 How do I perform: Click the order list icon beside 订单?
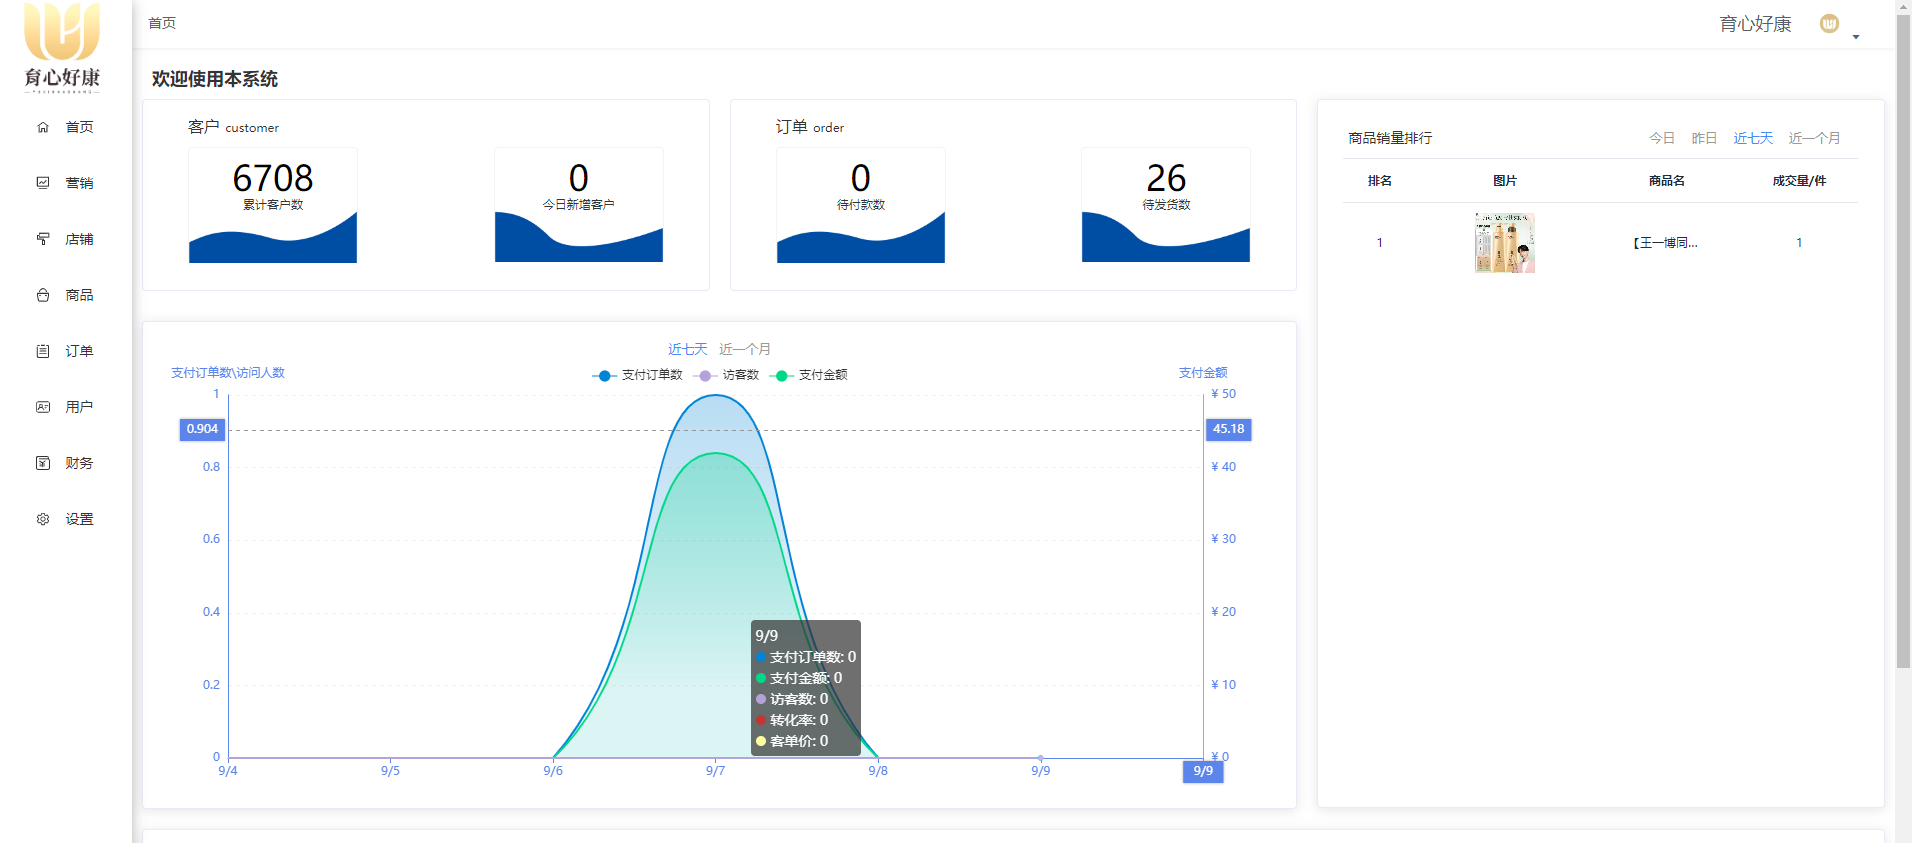[x=43, y=351]
